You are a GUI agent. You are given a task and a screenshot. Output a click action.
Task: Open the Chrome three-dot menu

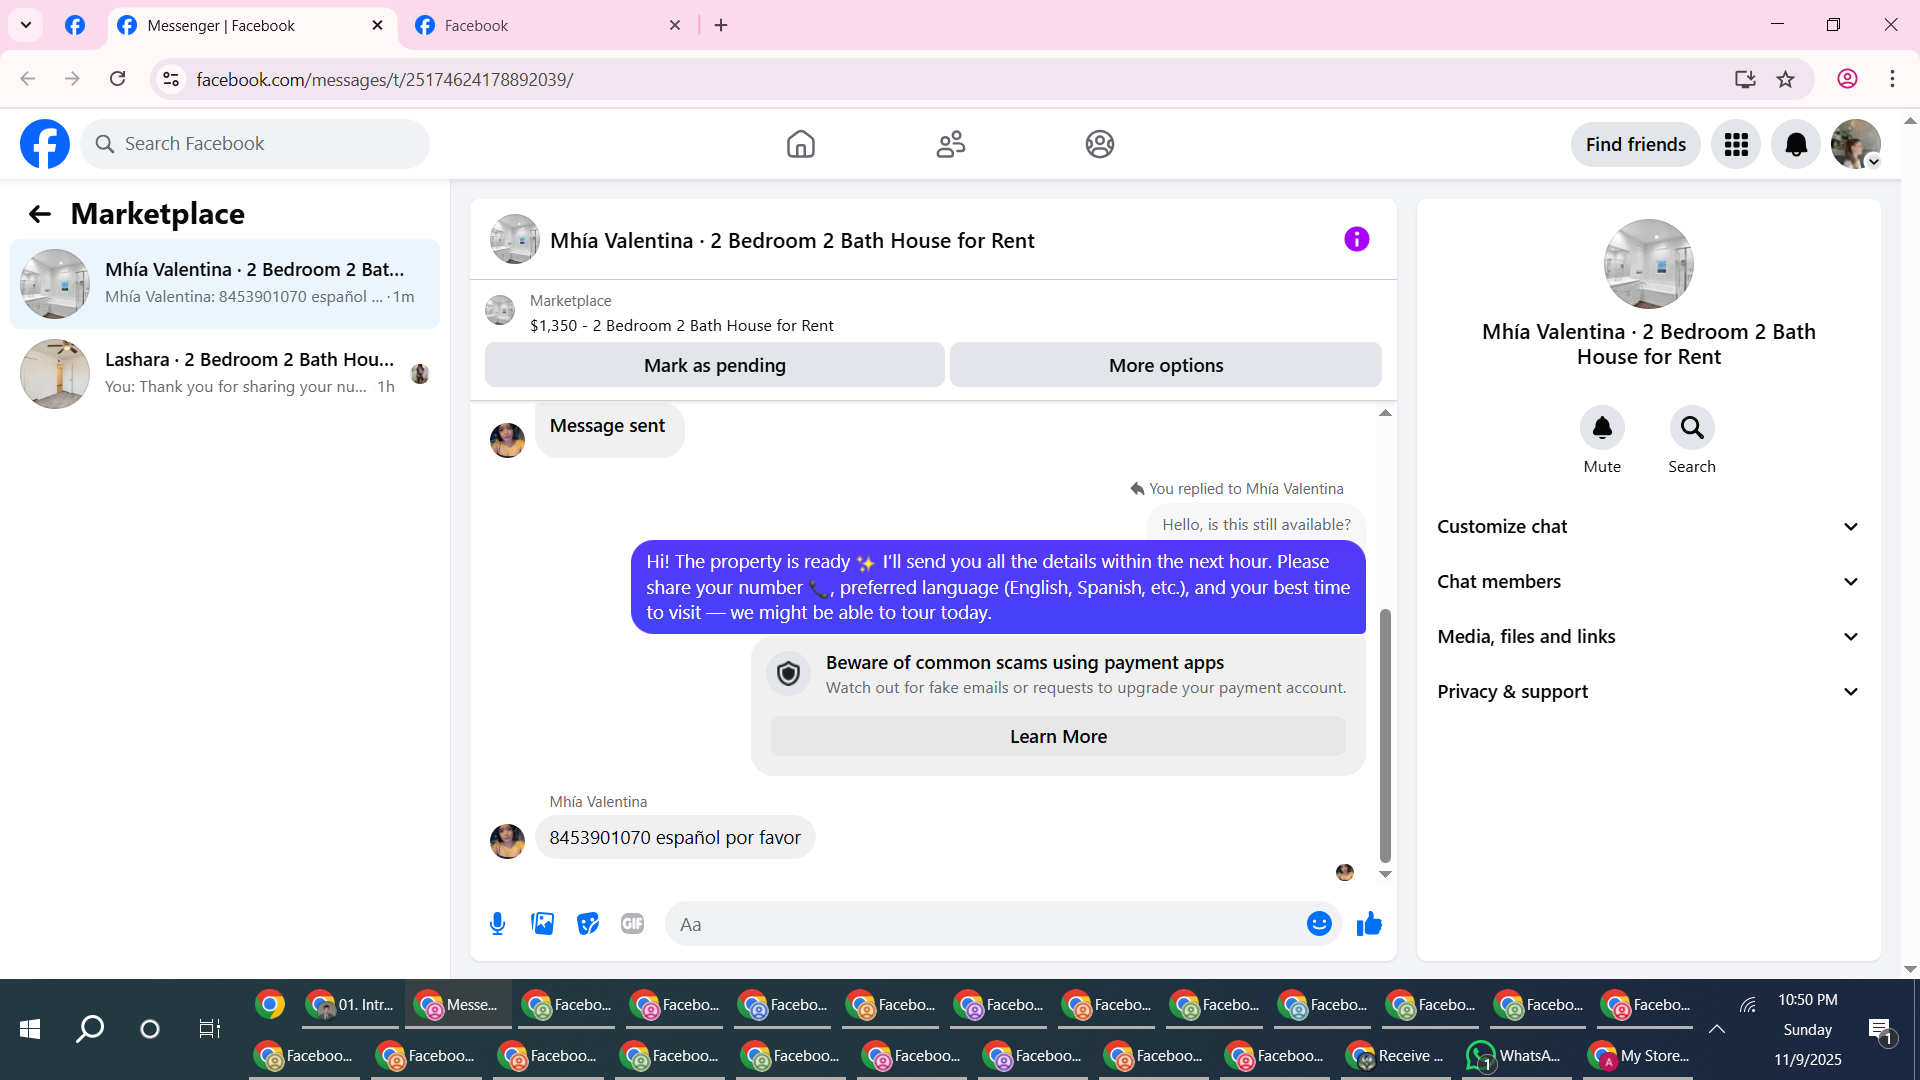click(1892, 79)
